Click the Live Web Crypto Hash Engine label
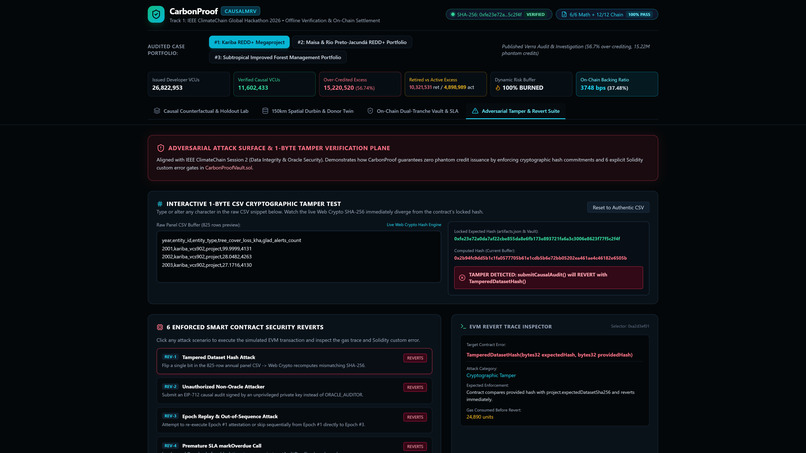 [x=414, y=225]
